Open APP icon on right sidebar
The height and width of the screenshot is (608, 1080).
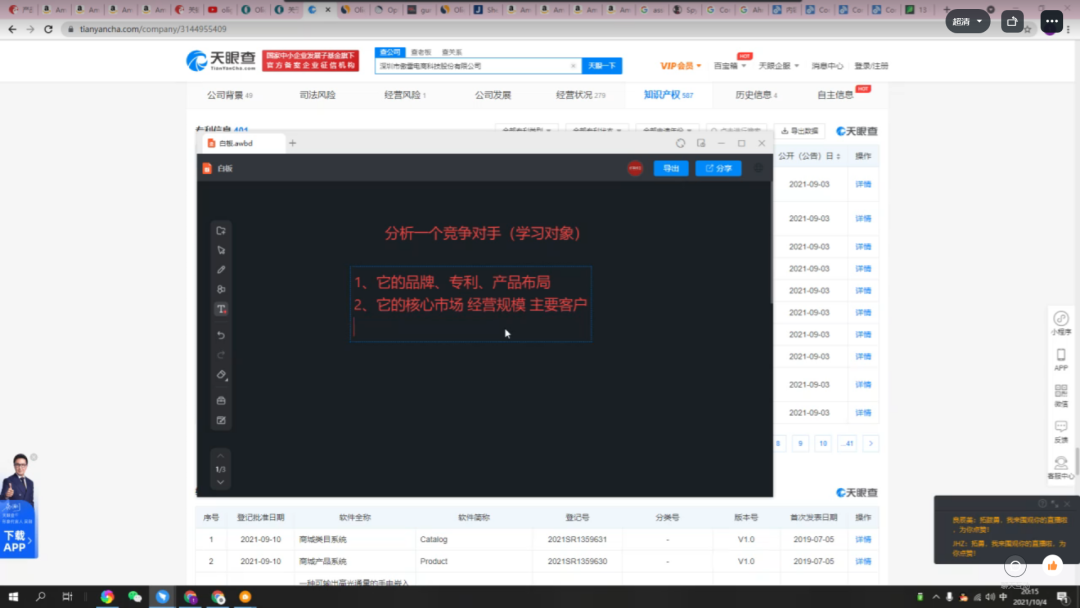[1061, 359]
